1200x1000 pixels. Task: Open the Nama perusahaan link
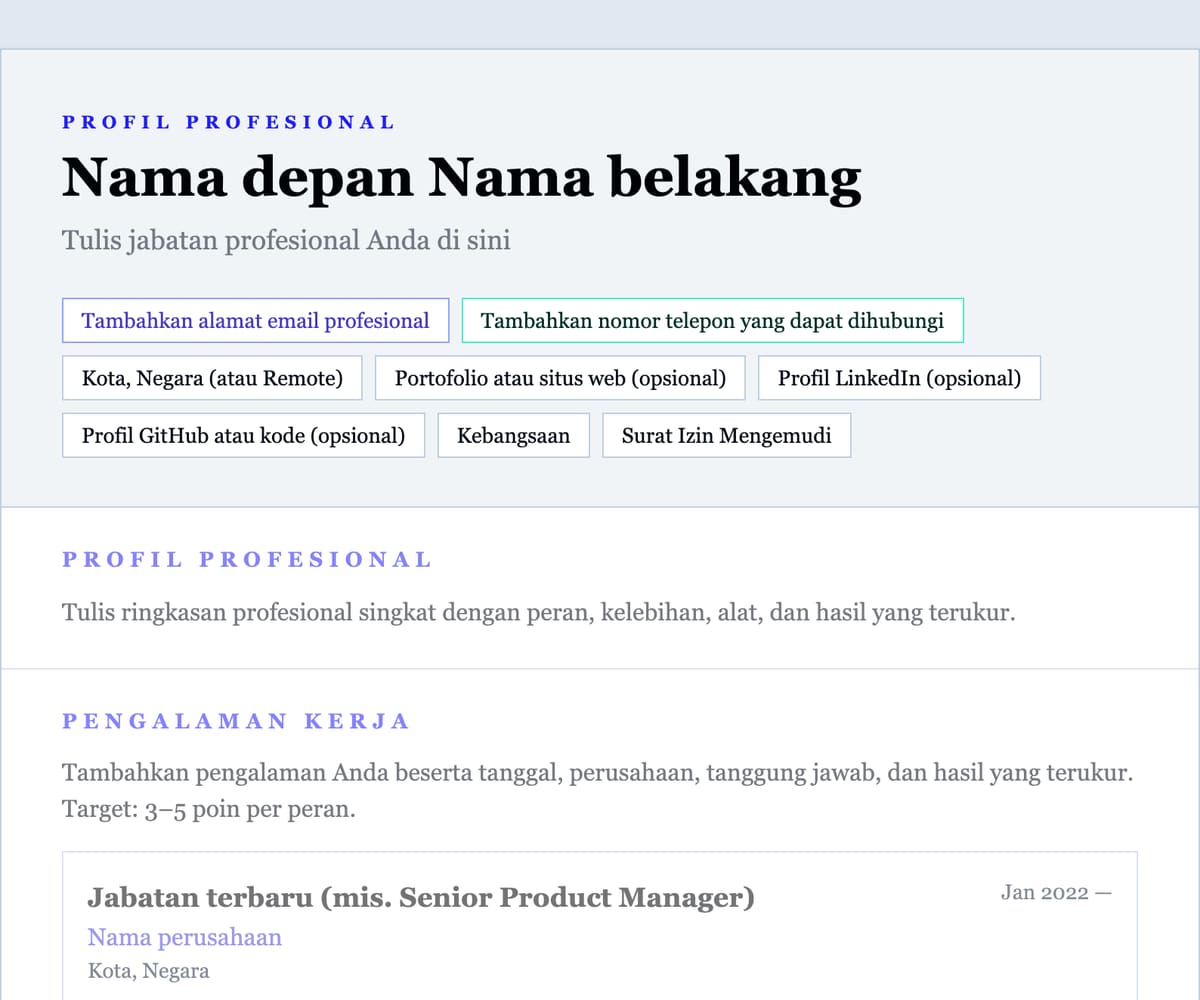tap(184, 937)
